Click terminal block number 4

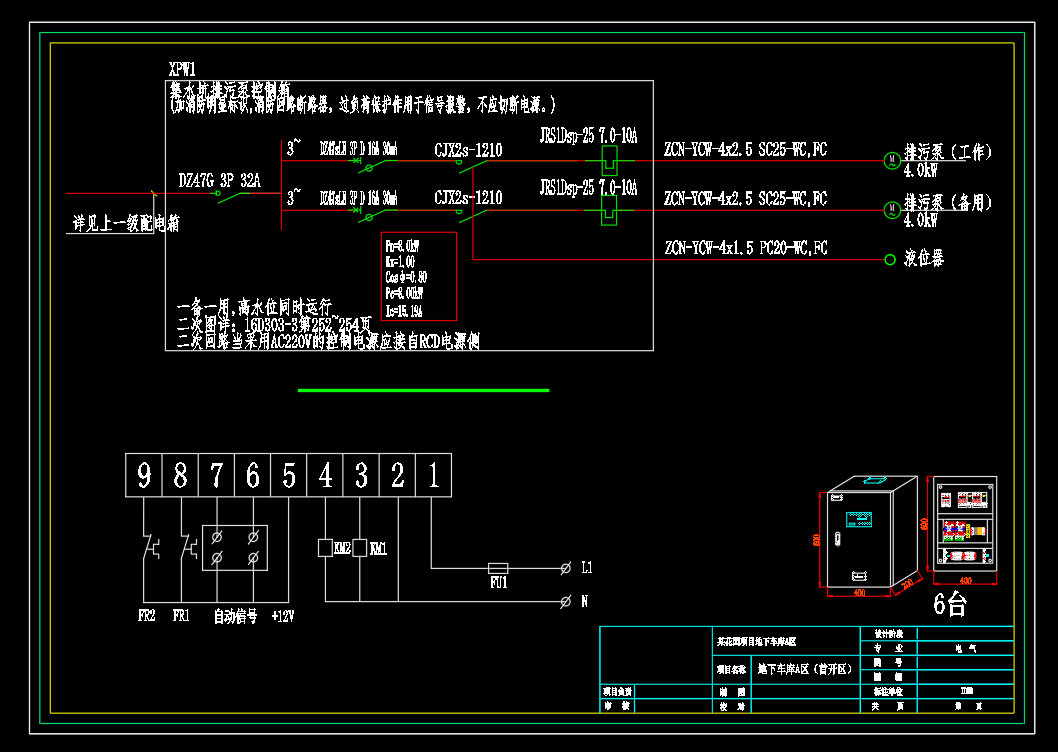tap(325, 475)
